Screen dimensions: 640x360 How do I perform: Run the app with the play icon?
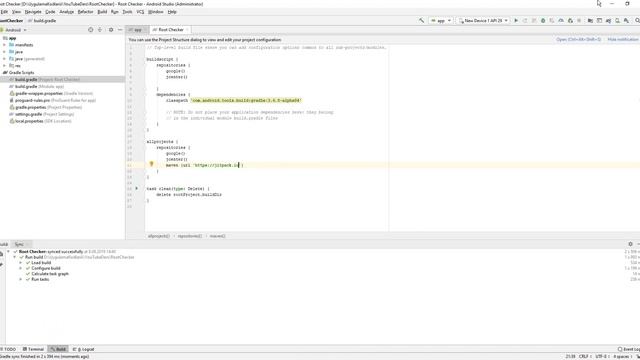516,20
